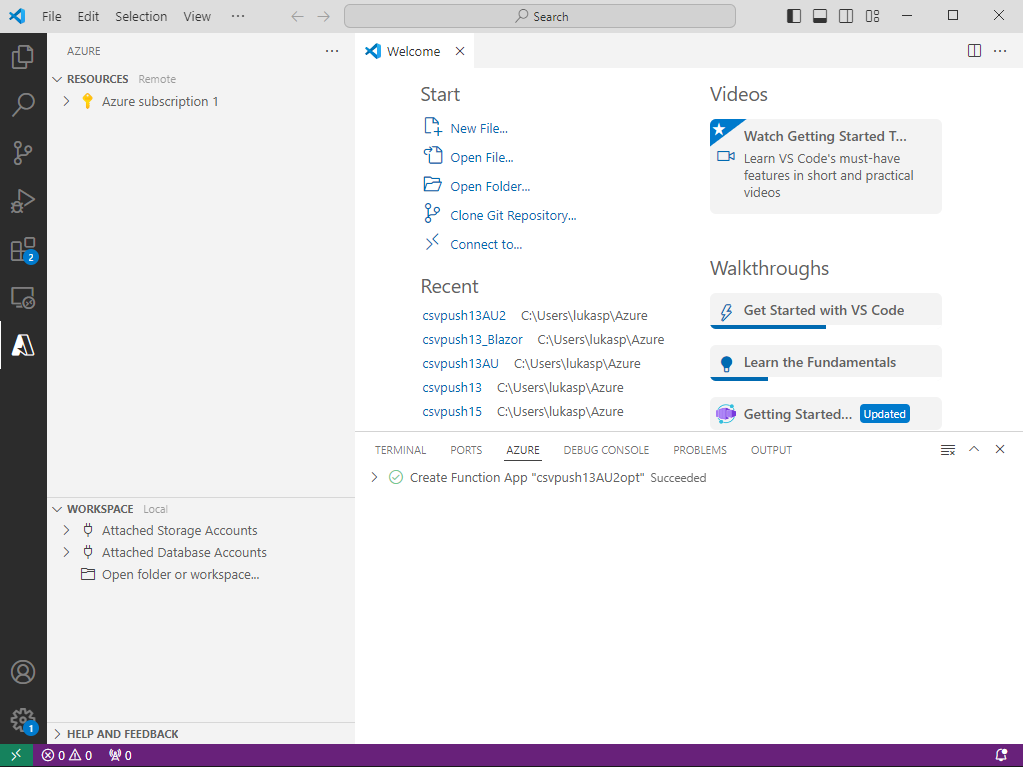
Task: Switch to the Terminal panel tab
Action: point(400,450)
